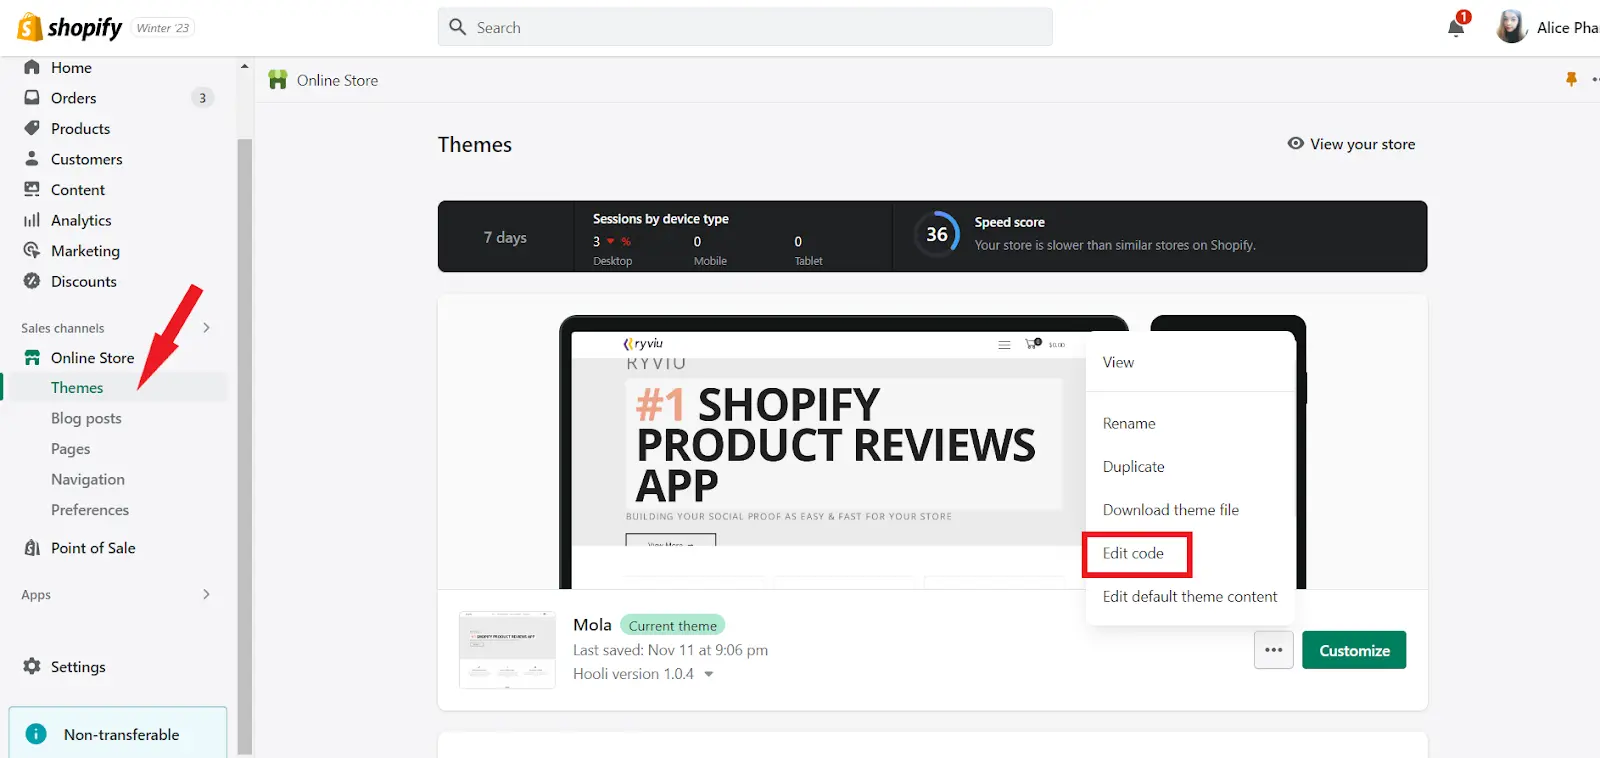This screenshot has width=1600, height=758.
Task: Select Download theme file option
Action: tap(1170, 510)
